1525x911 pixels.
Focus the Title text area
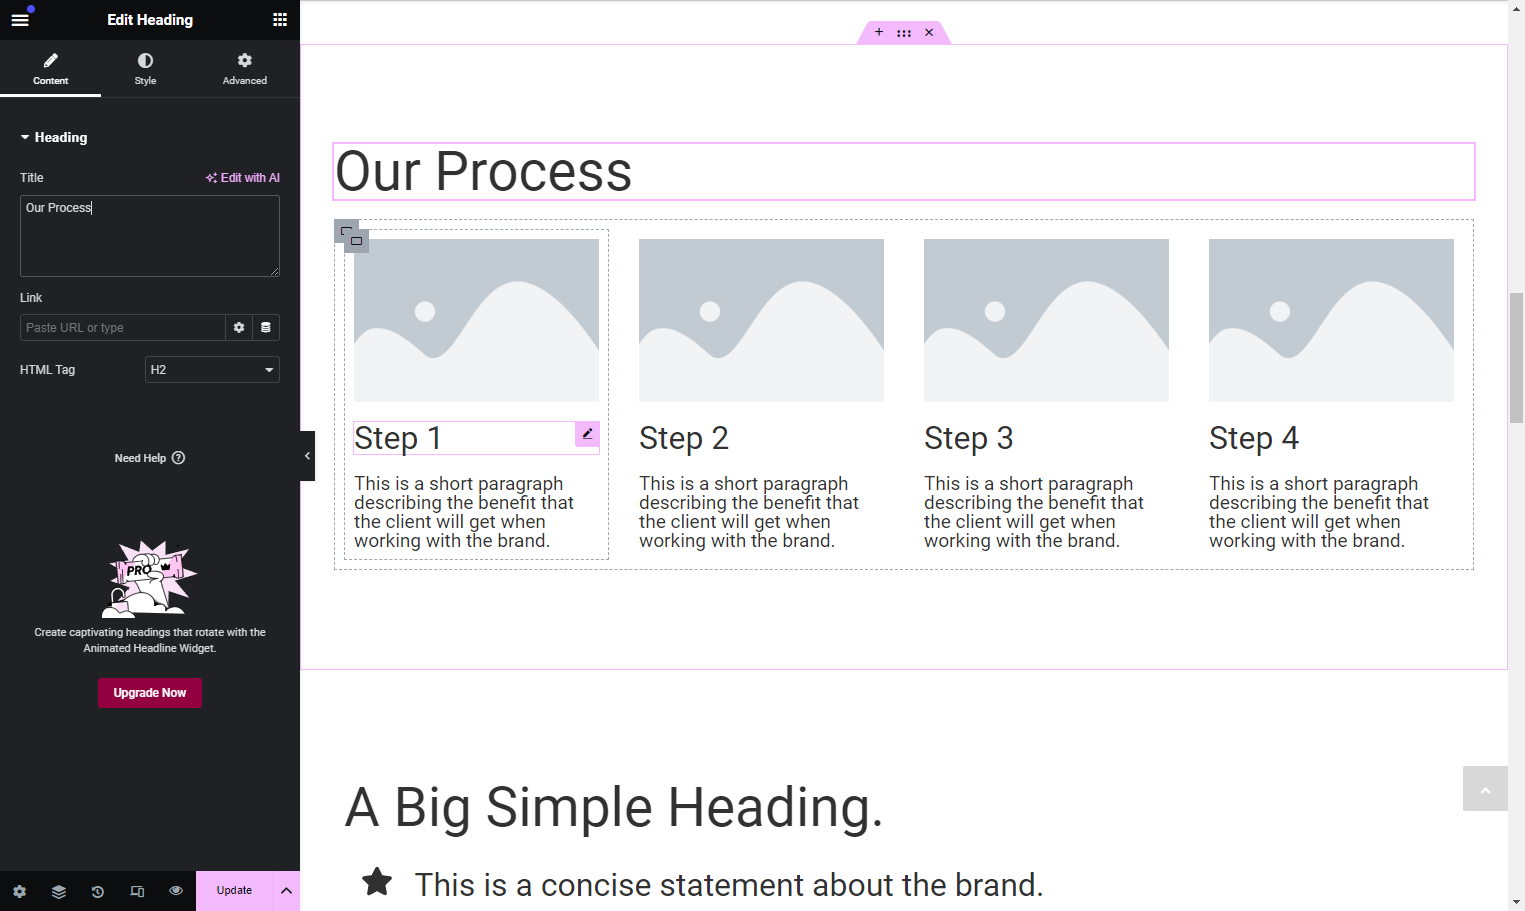click(x=150, y=236)
